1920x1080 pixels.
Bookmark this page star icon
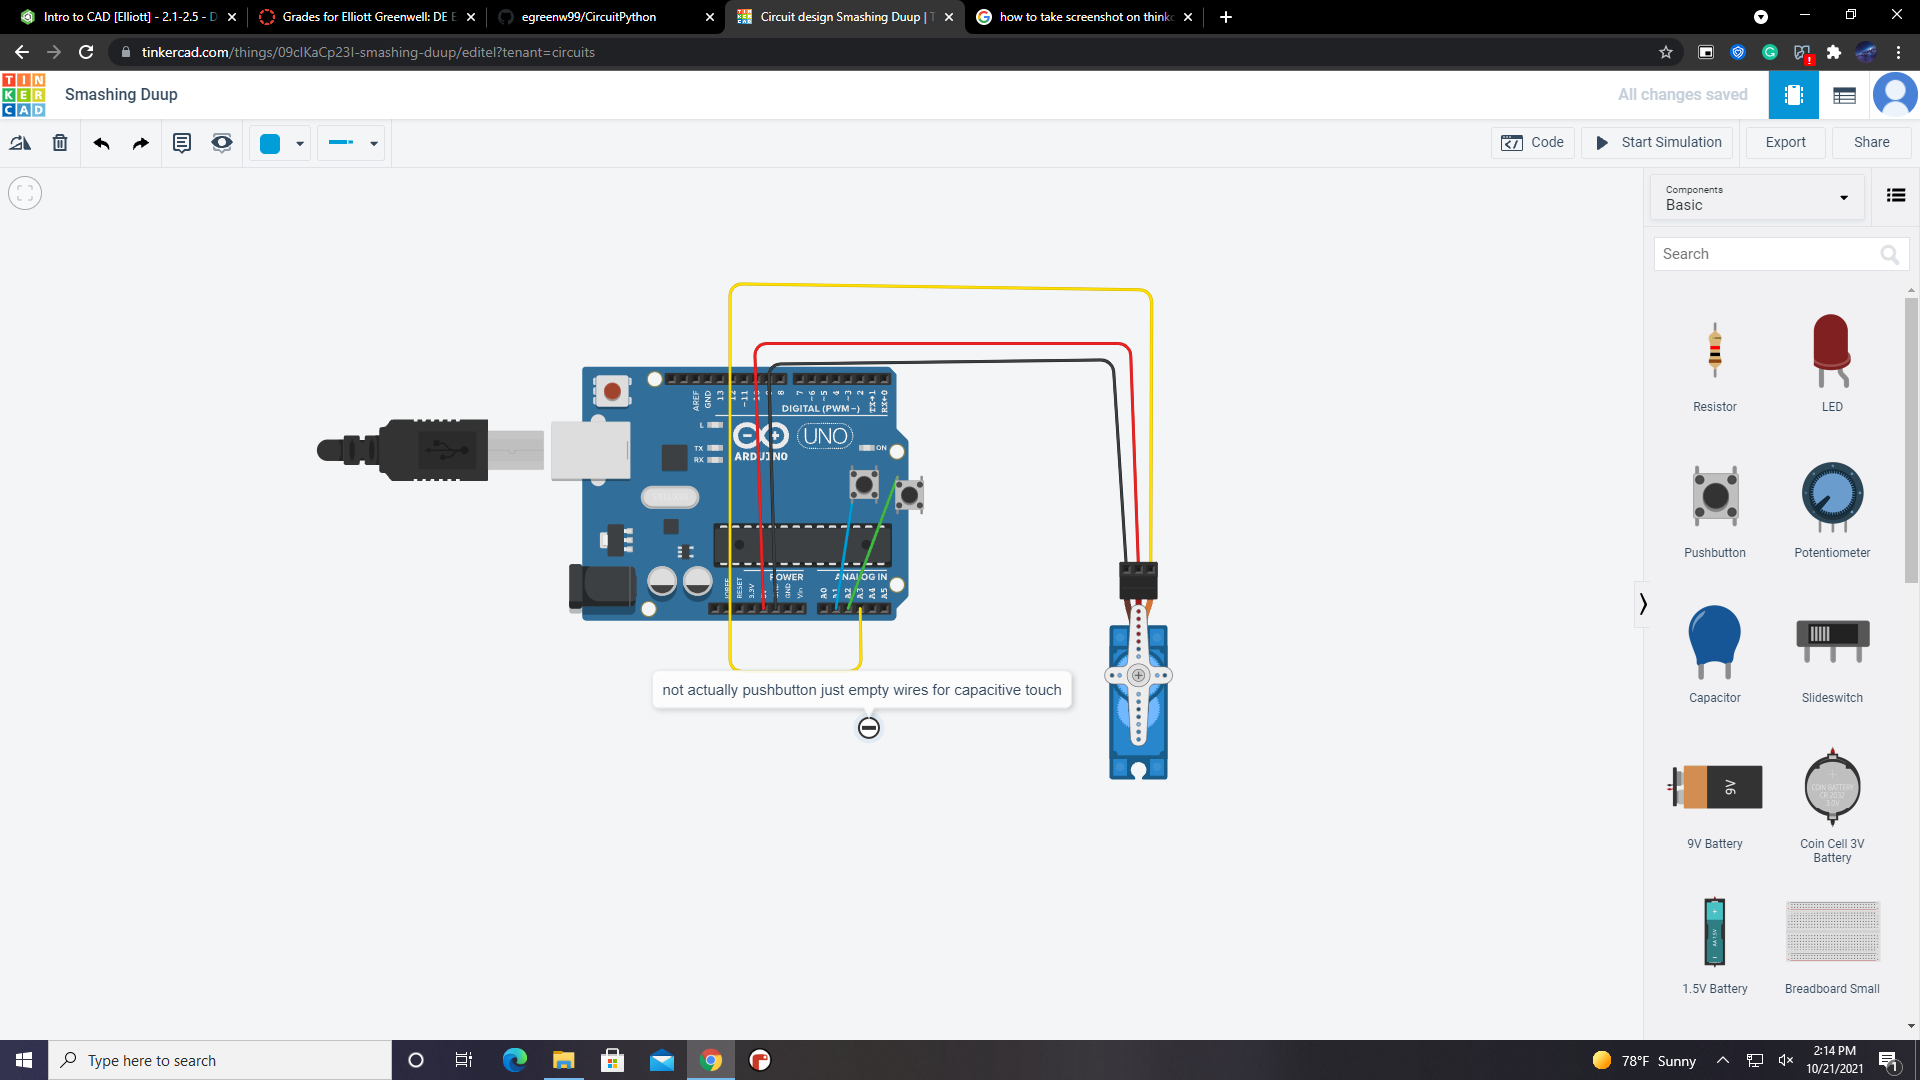tap(1665, 52)
